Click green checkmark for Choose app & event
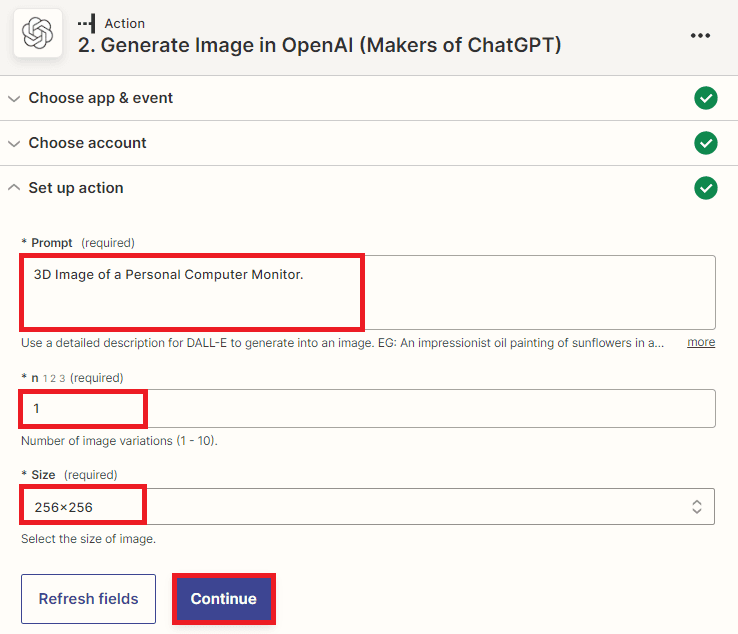The width and height of the screenshot is (738, 634). tap(706, 98)
